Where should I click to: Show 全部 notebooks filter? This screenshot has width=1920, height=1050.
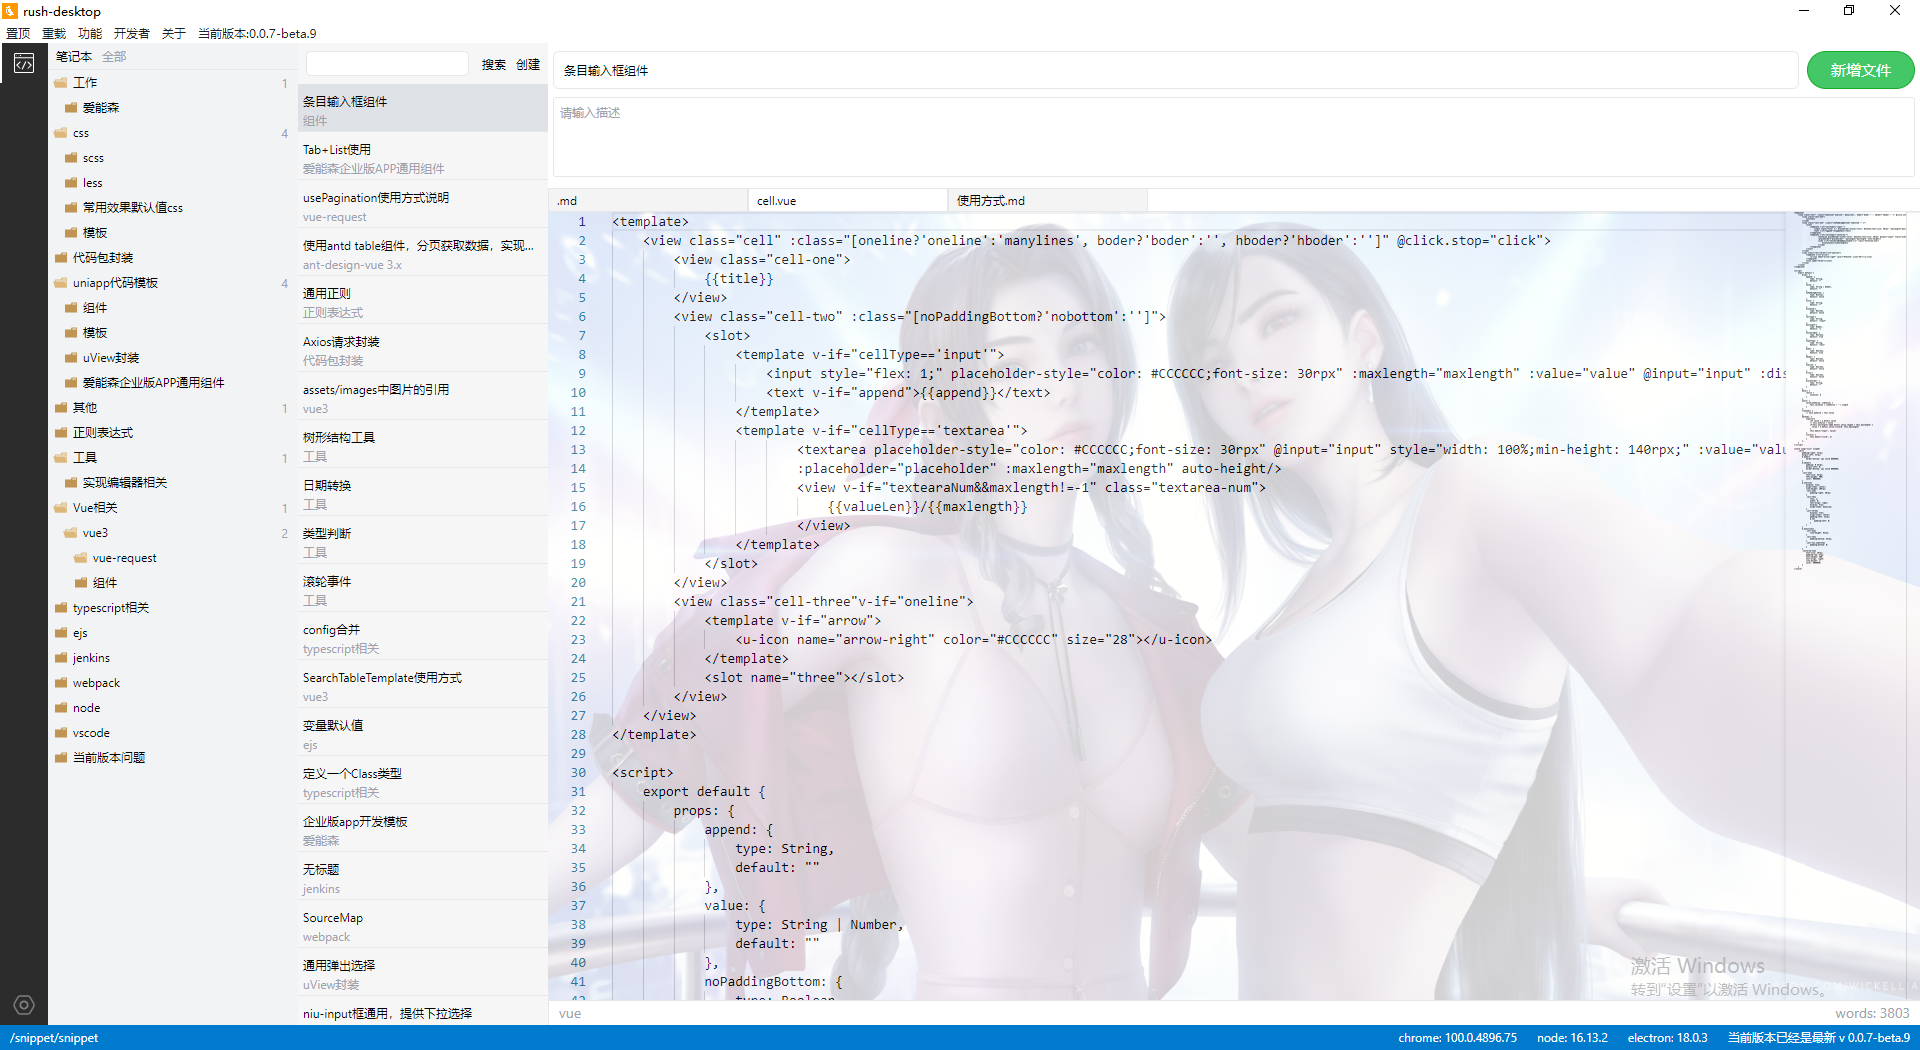tap(114, 57)
